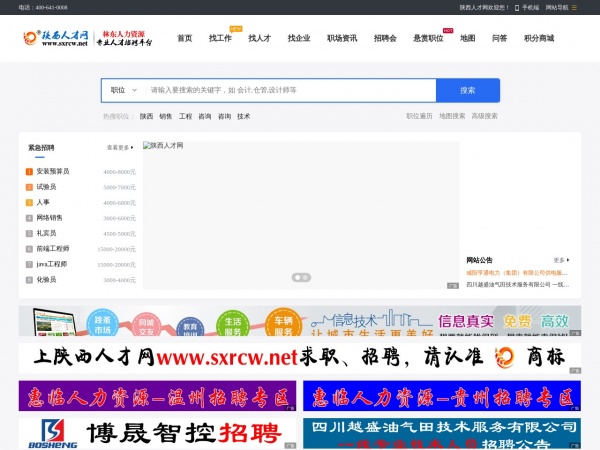Open 安装预算员 job listing
Screen dimensions: 600x450
[x=53, y=171]
